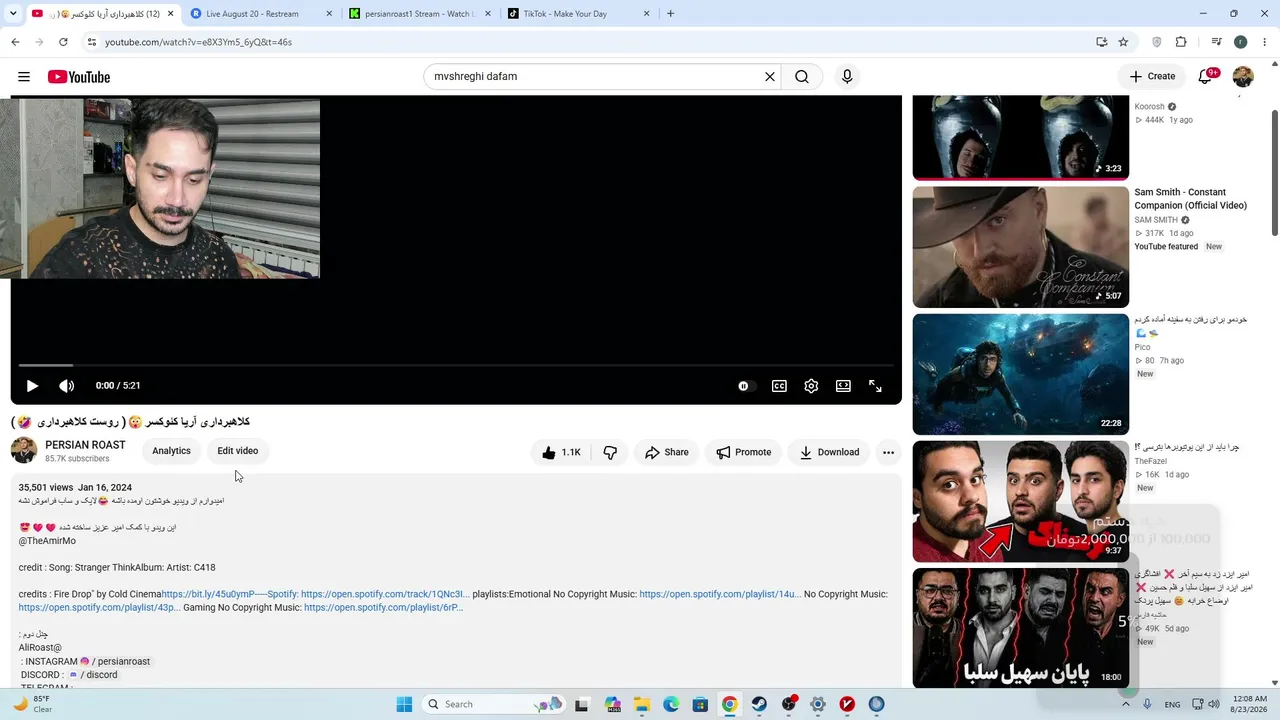Image resolution: width=1280 pixels, height=720 pixels.
Task: Open more actions menu beside Download
Action: [x=888, y=453]
